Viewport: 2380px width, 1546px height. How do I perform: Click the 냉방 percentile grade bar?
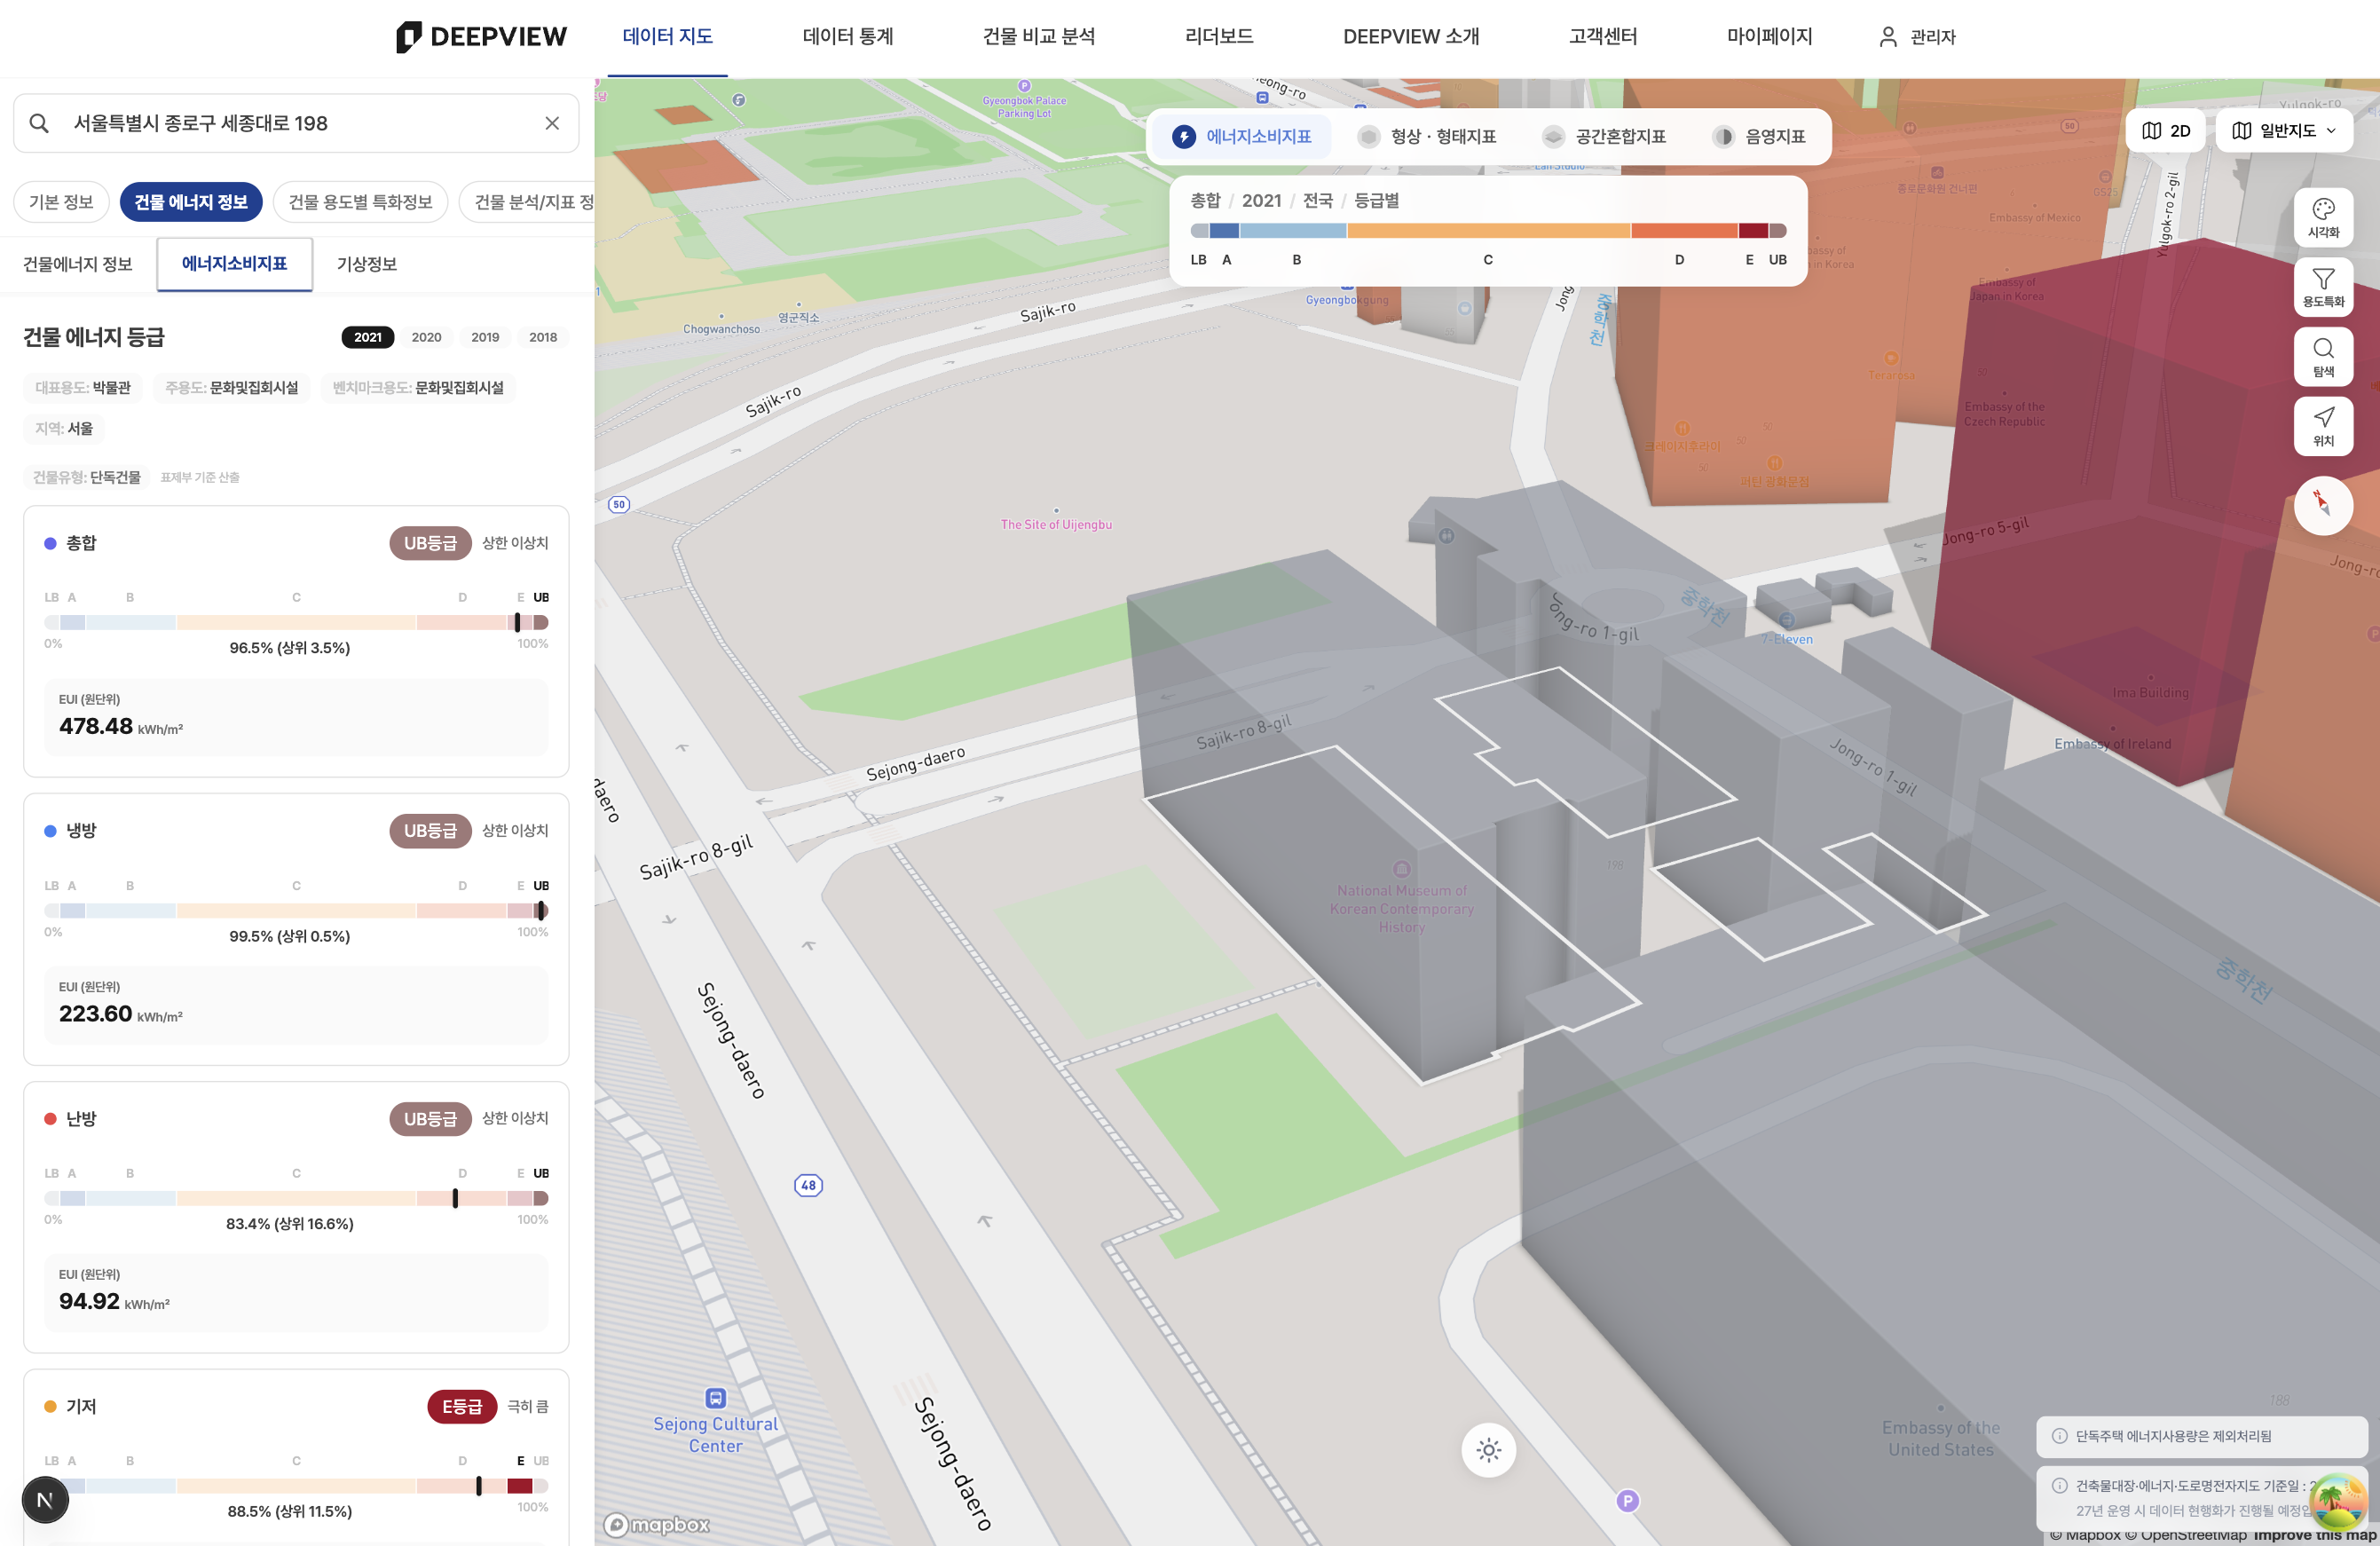(296, 911)
